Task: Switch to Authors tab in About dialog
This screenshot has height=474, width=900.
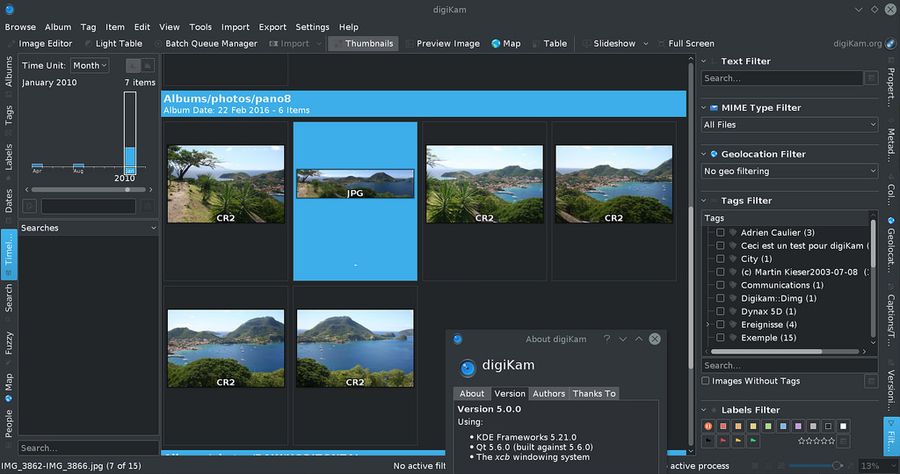Action: [x=549, y=394]
